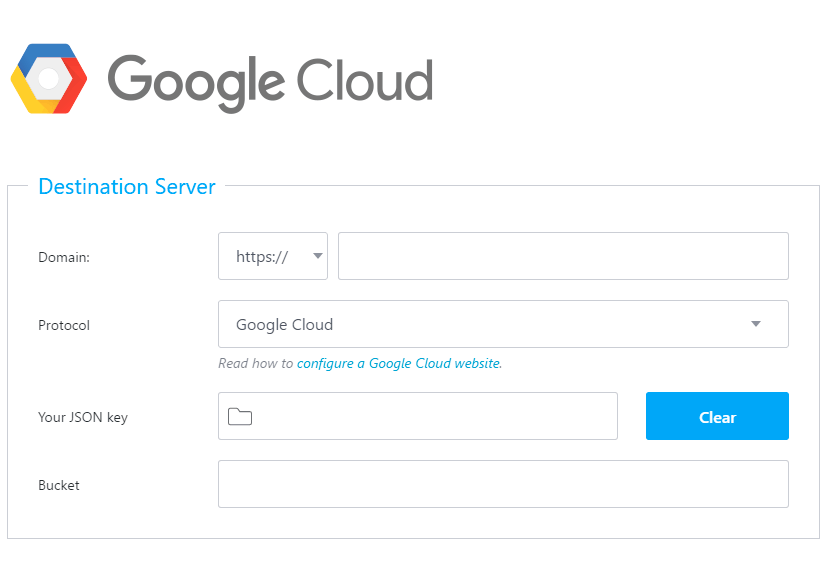This screenshot has height=577, width=832.
Task: Select the Destination Server section heading
Action: click(126, 187)
